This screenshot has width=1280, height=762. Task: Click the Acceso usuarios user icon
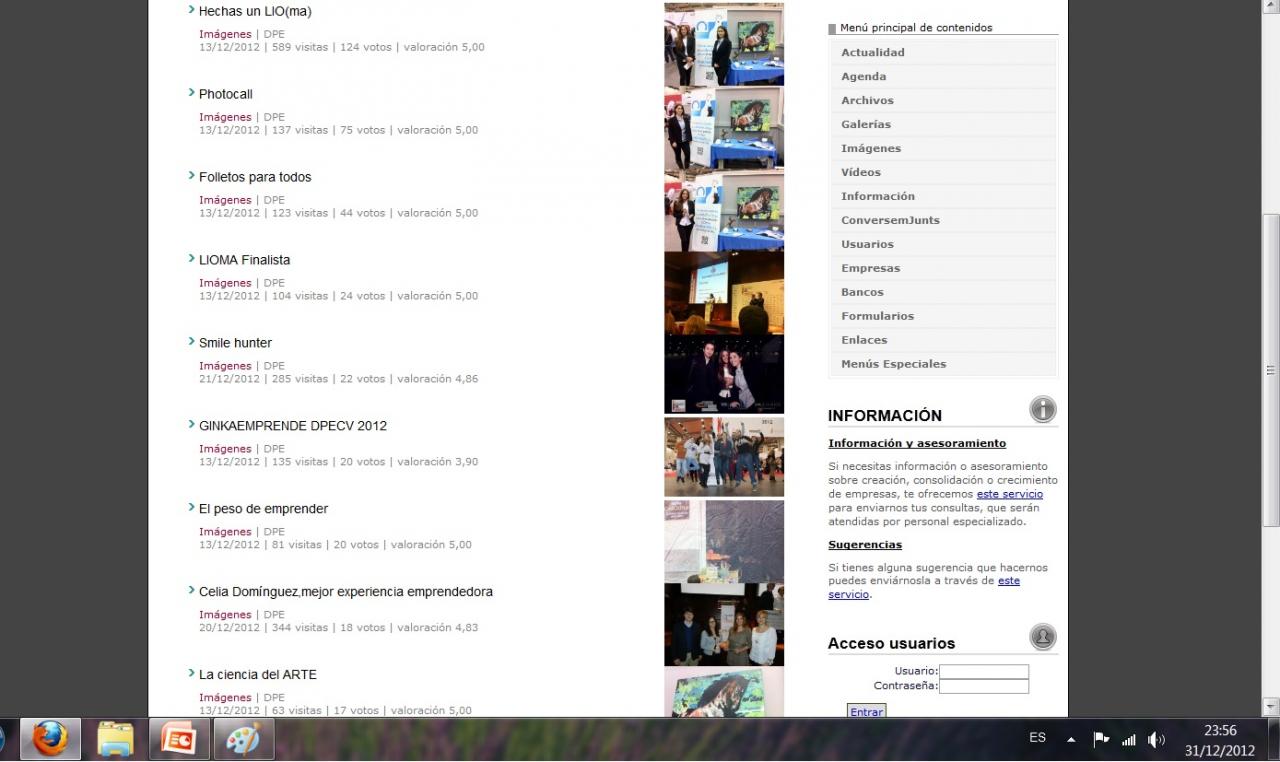coord(1043,637)
